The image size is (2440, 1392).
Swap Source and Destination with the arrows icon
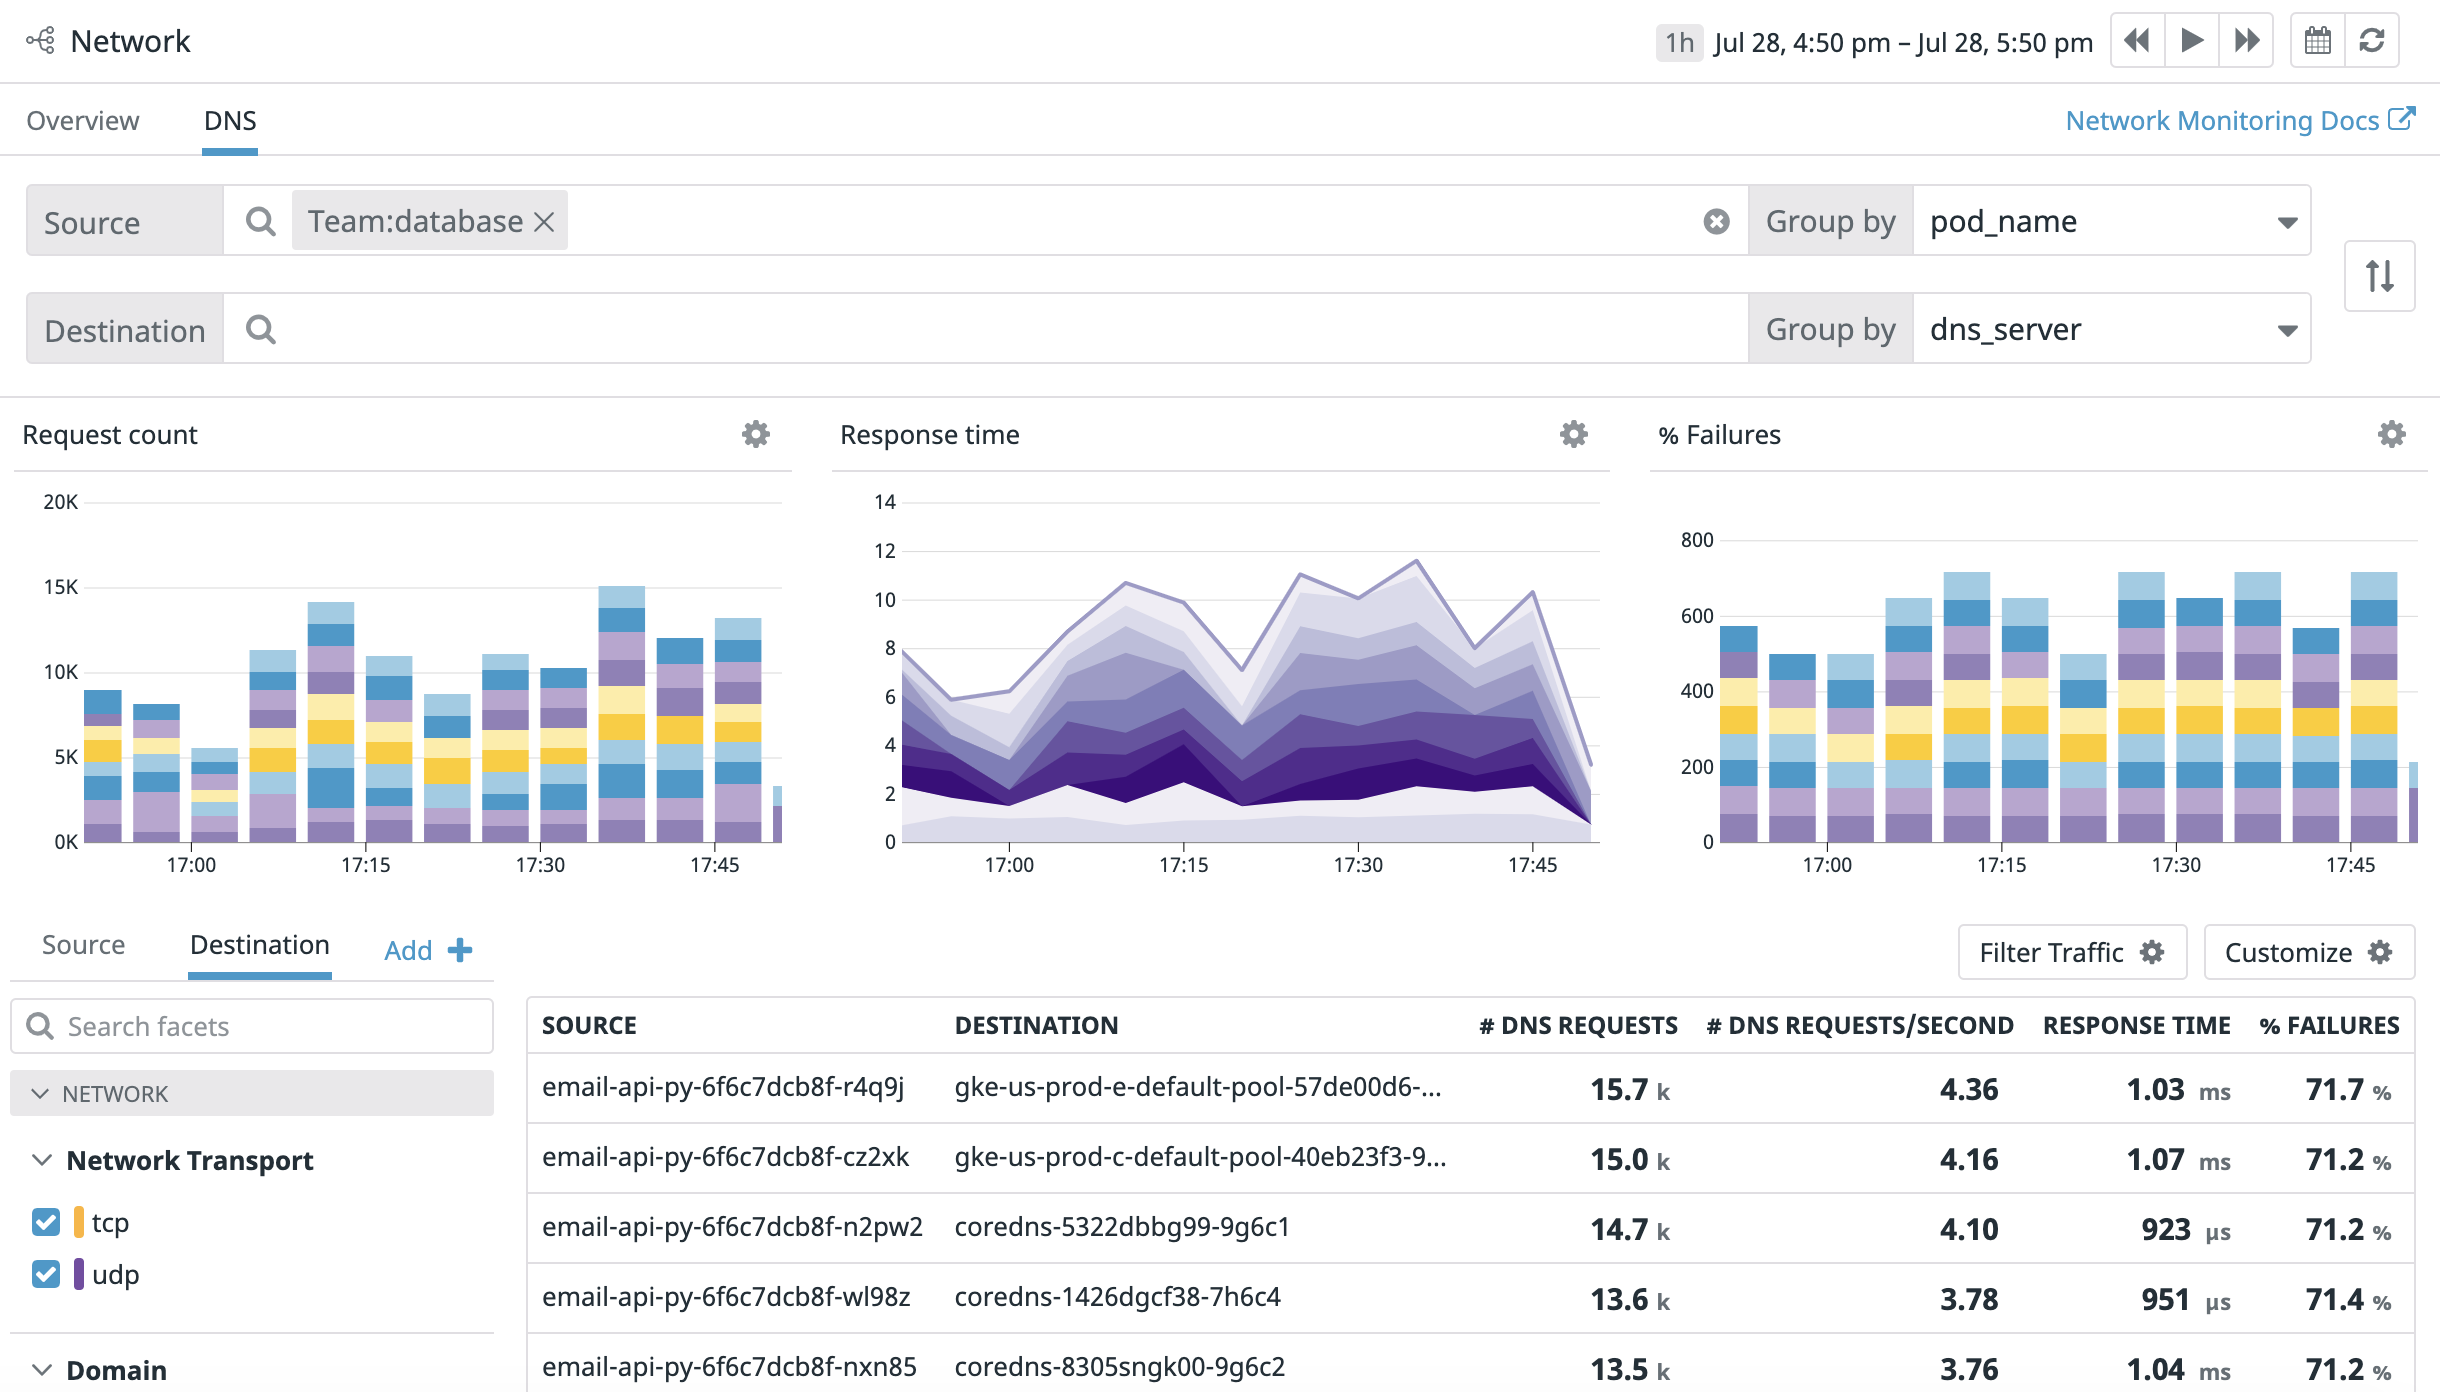click(2379, 276)
